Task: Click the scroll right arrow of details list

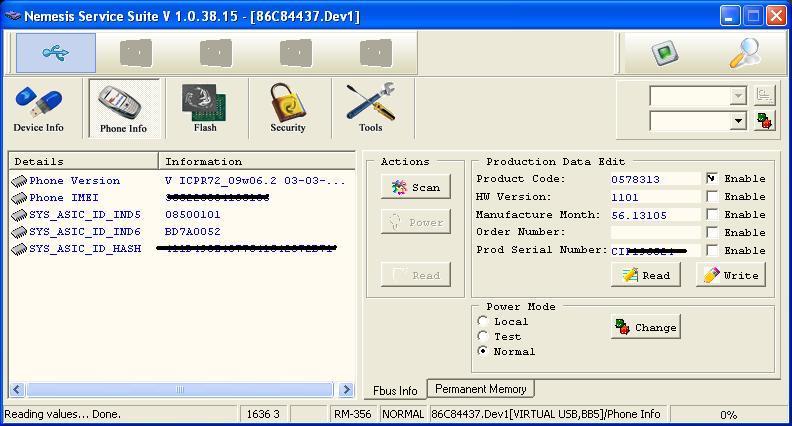Action: (346, 389)
